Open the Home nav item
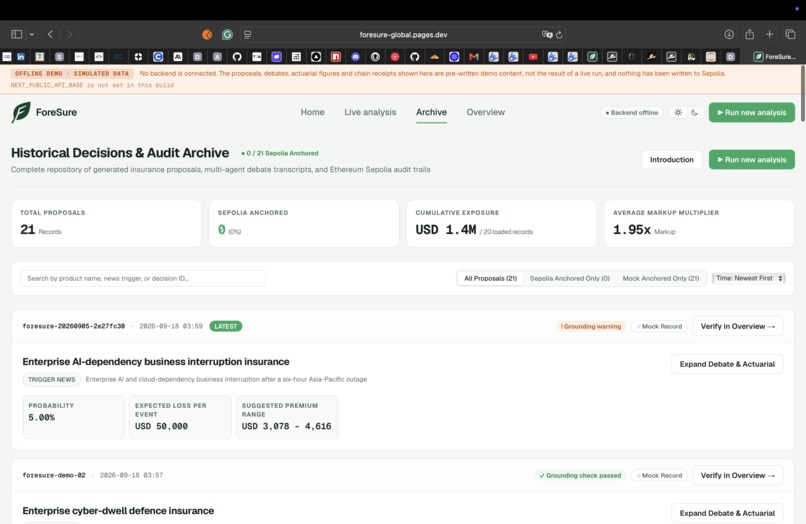Image resolution: width=806 pixels, height=524 pixels. pyautogui.click(x=313, y=112)
